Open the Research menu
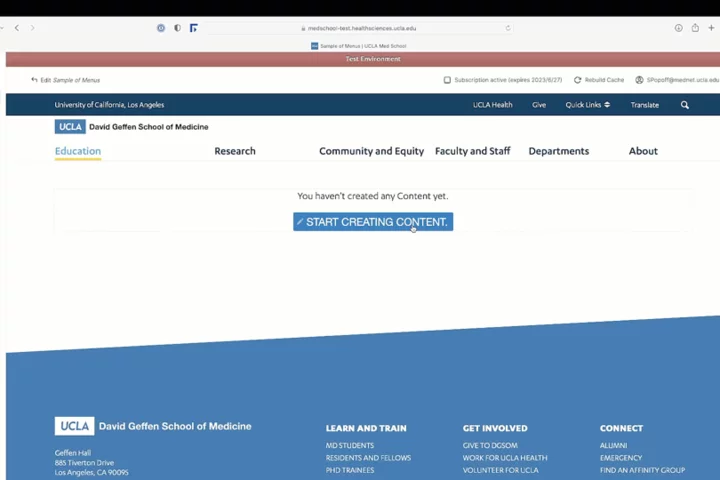 coord(235,151)
